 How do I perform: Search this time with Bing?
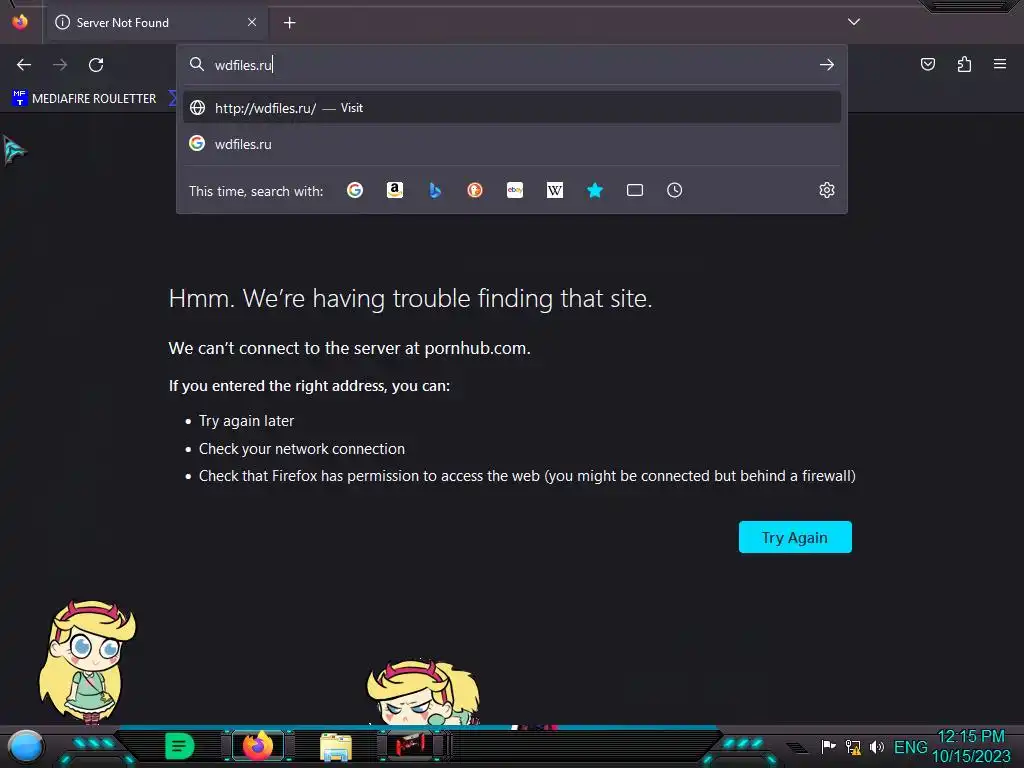(435, 190)
